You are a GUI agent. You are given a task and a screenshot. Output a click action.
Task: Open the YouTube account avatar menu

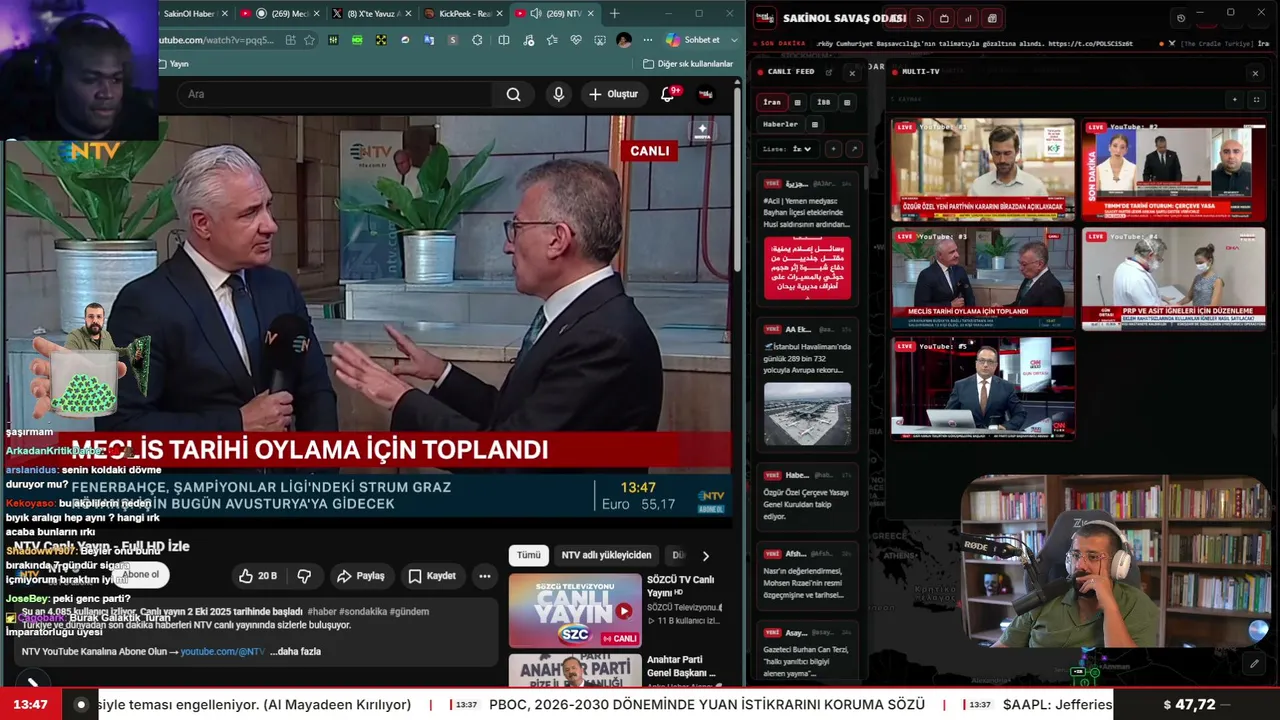pos(706,94)
